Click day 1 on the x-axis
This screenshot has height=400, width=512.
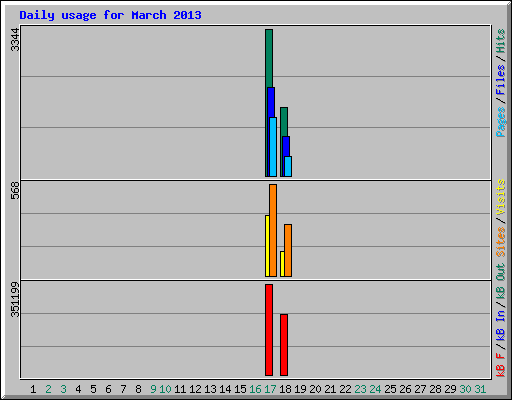pos(33,389)
